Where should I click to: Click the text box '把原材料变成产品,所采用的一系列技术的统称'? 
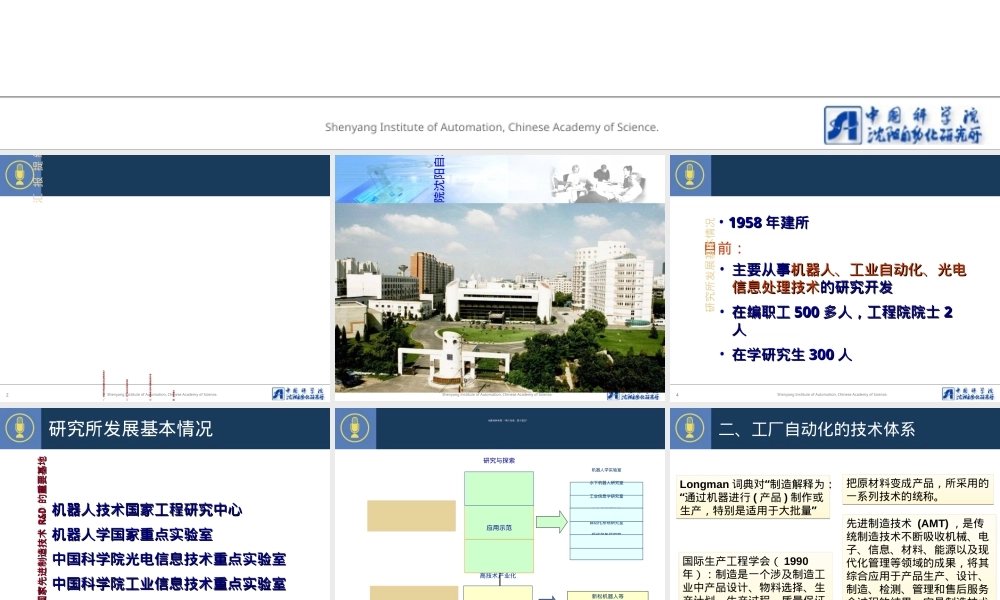click(918, 490)
